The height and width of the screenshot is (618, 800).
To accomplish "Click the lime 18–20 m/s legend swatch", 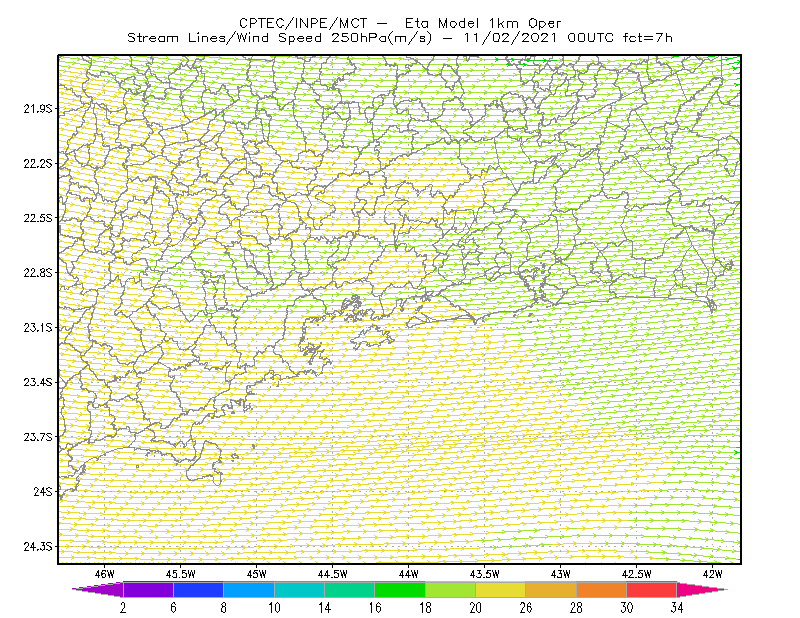I will (x=451, y=589).
